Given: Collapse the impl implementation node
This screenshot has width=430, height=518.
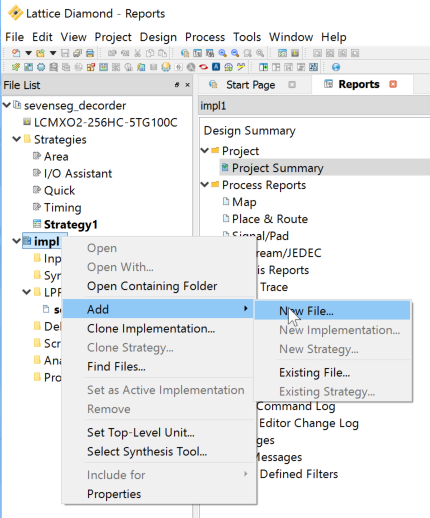Looking at the screenshot, I should point(16,241).
